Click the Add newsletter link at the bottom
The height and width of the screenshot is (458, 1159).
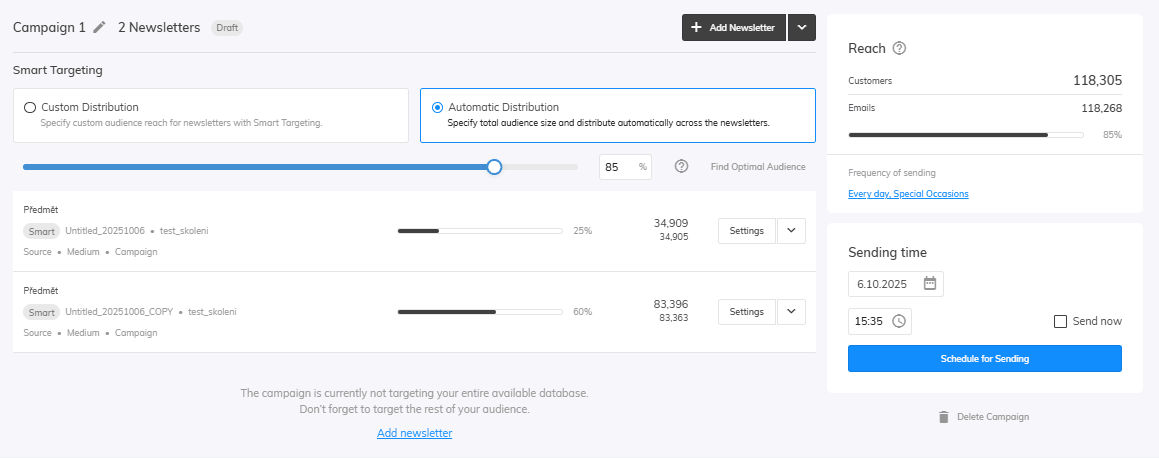(414, 433)
